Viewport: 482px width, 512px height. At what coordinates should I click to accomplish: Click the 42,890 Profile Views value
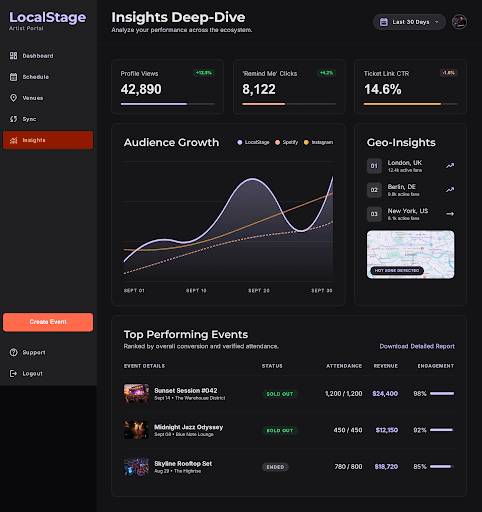[x=141, y=89]
